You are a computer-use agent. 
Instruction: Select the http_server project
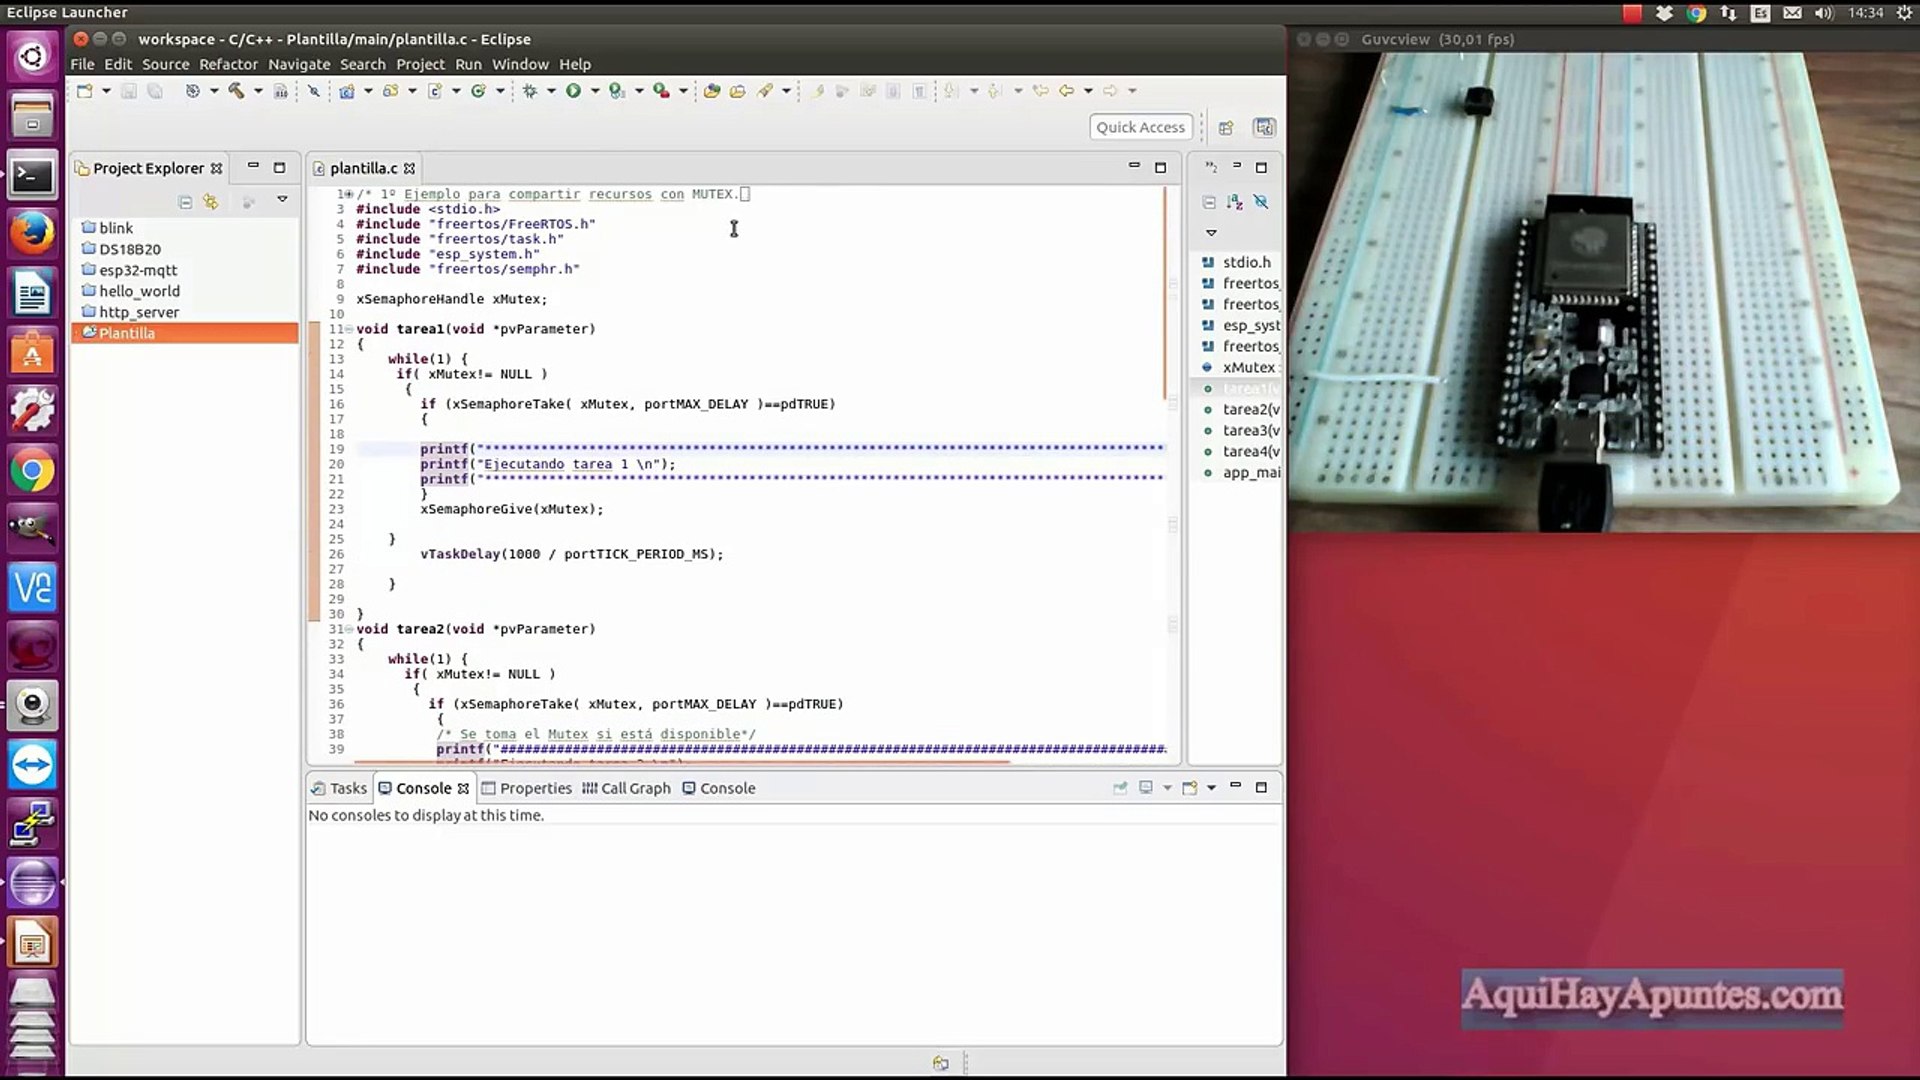[x=139, y=312]
